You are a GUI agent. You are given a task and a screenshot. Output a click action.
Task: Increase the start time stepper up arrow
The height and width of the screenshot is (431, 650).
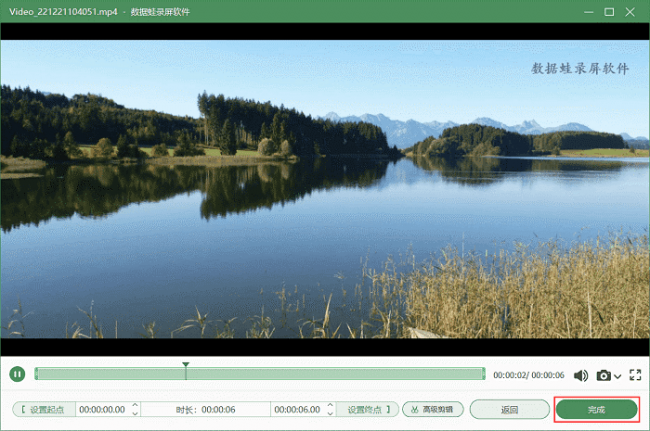(135, 405)
